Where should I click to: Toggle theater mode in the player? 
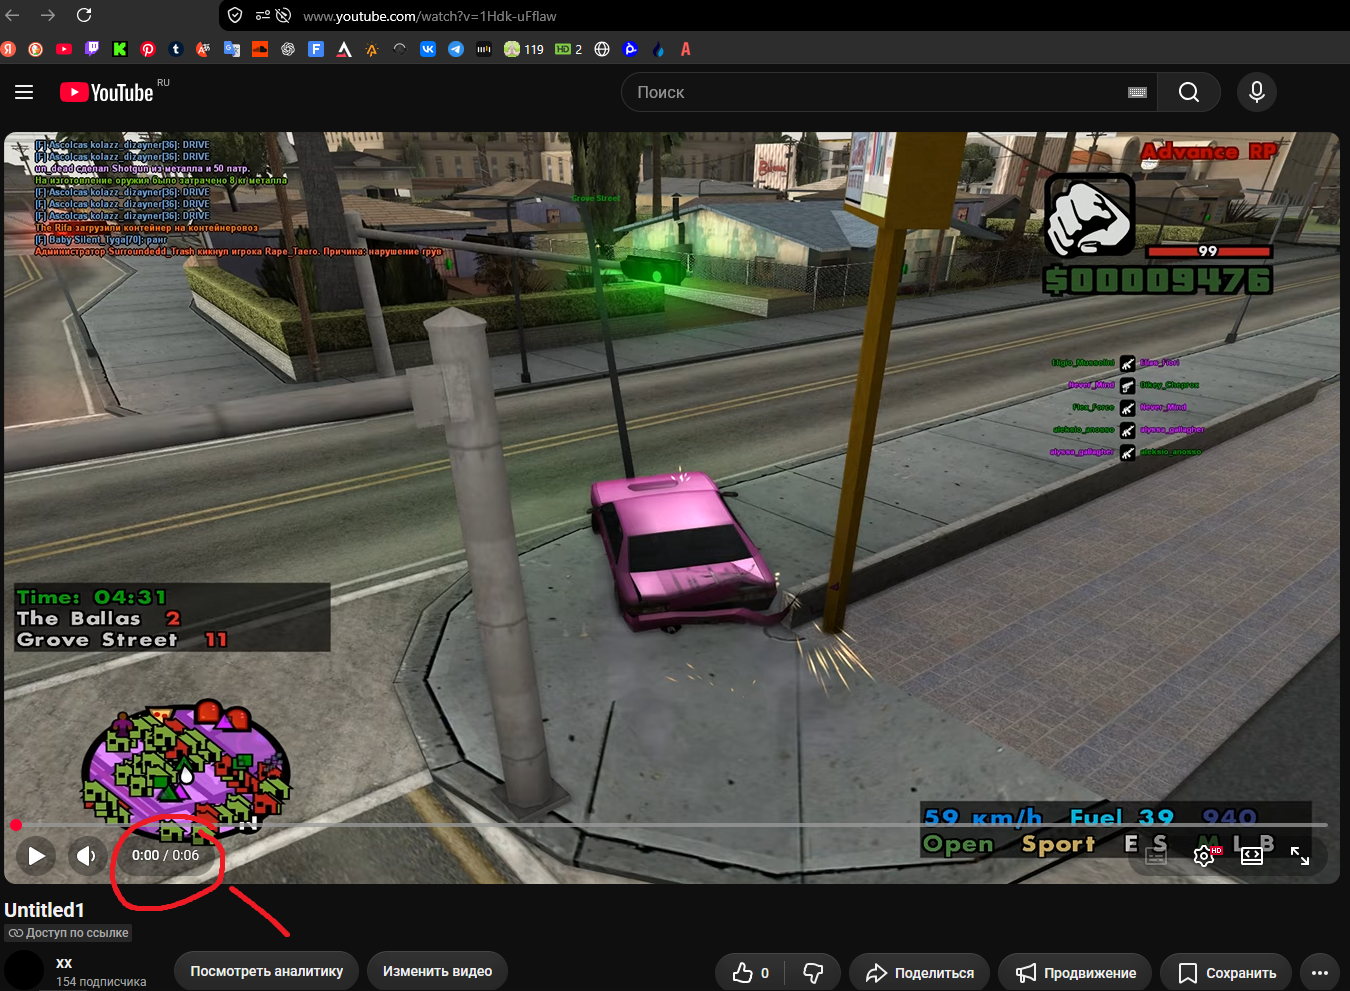click(x=1252, y=856)
